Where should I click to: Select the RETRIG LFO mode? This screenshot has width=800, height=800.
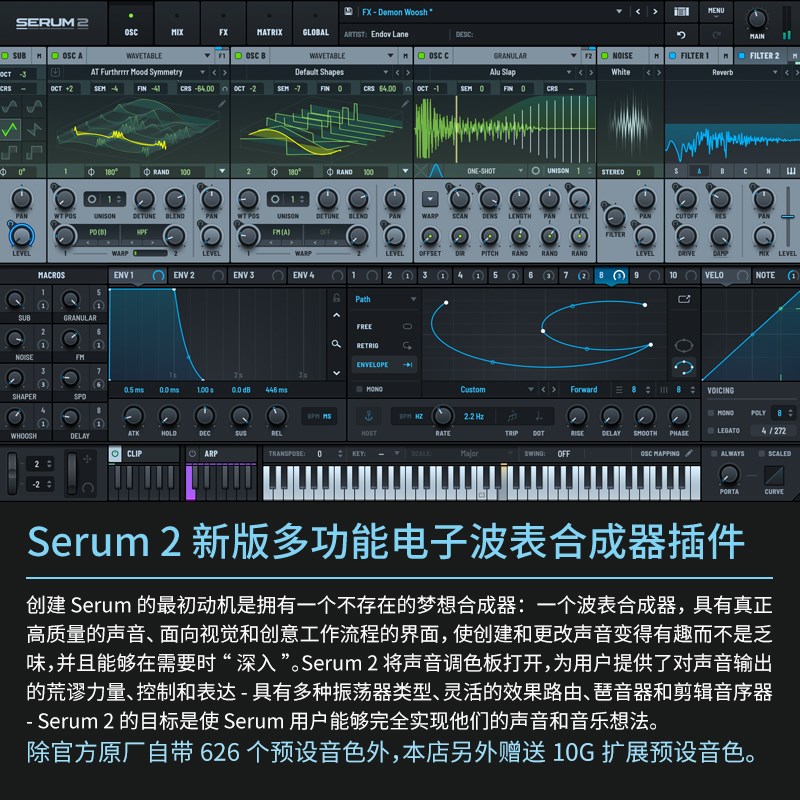[x=384, y=345]
